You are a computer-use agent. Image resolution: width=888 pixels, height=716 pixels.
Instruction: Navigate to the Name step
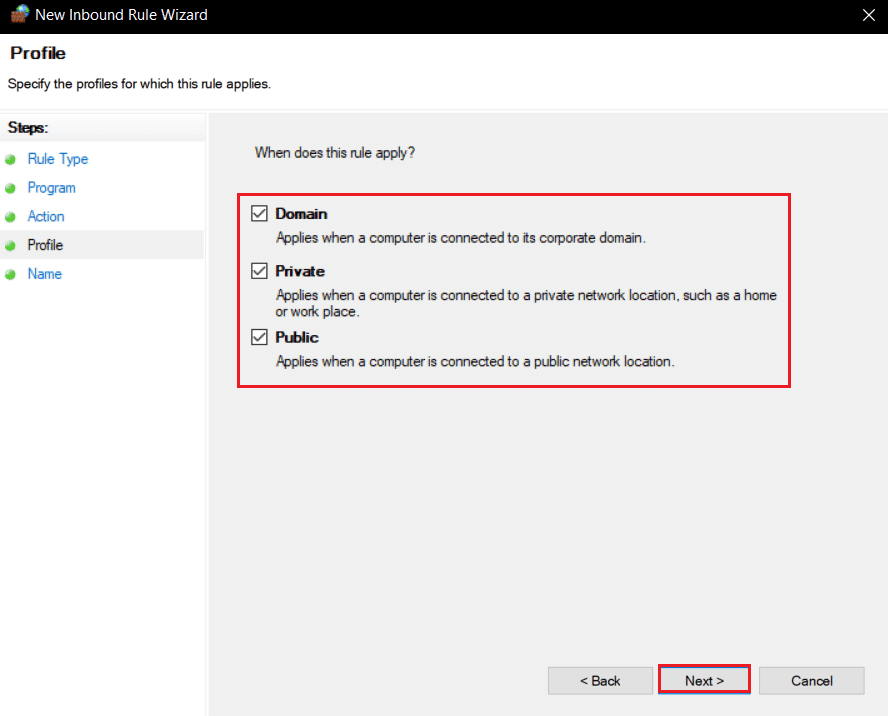click(x=45, y=274)
